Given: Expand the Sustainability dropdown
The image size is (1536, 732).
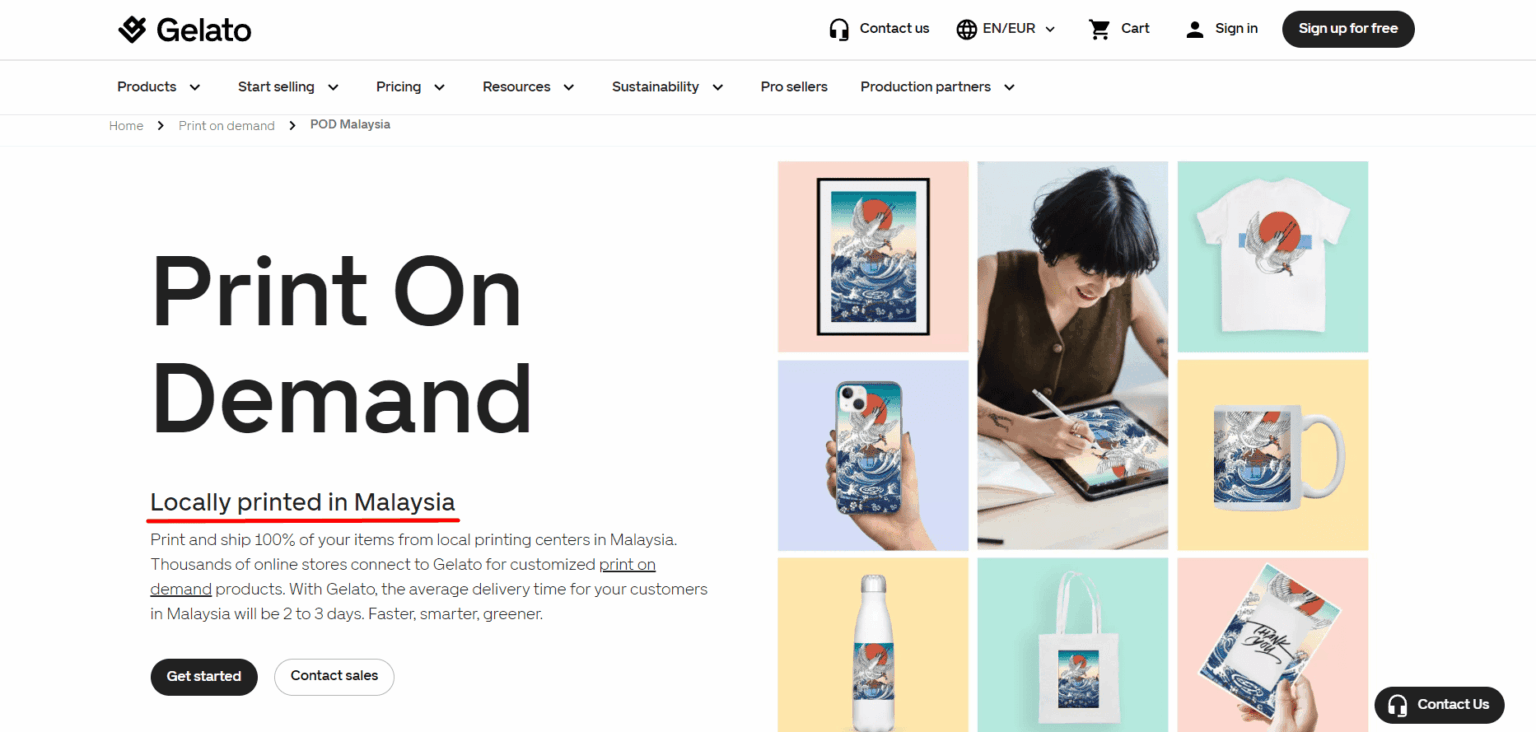Looking at the screenshot, I should point(668,87).
